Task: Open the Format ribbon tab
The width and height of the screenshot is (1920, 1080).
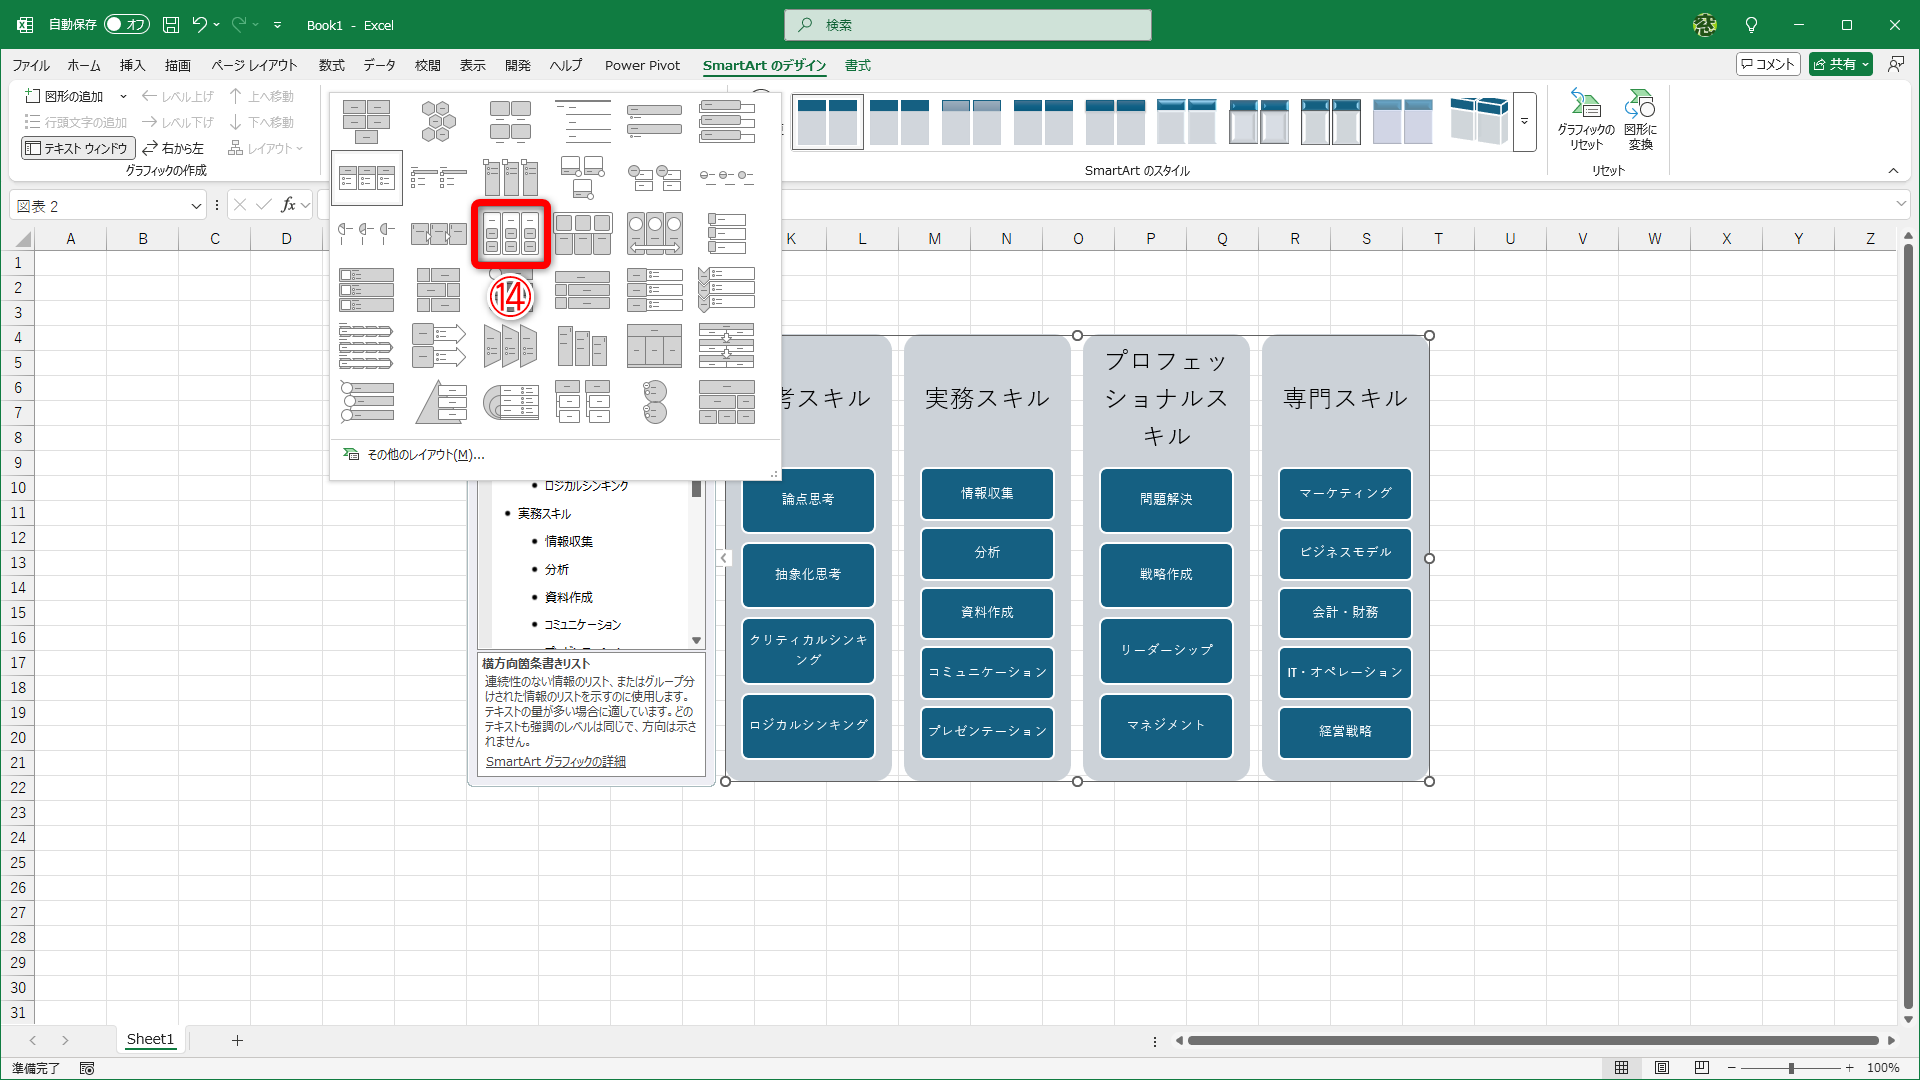Action: [x=857, y=65]
